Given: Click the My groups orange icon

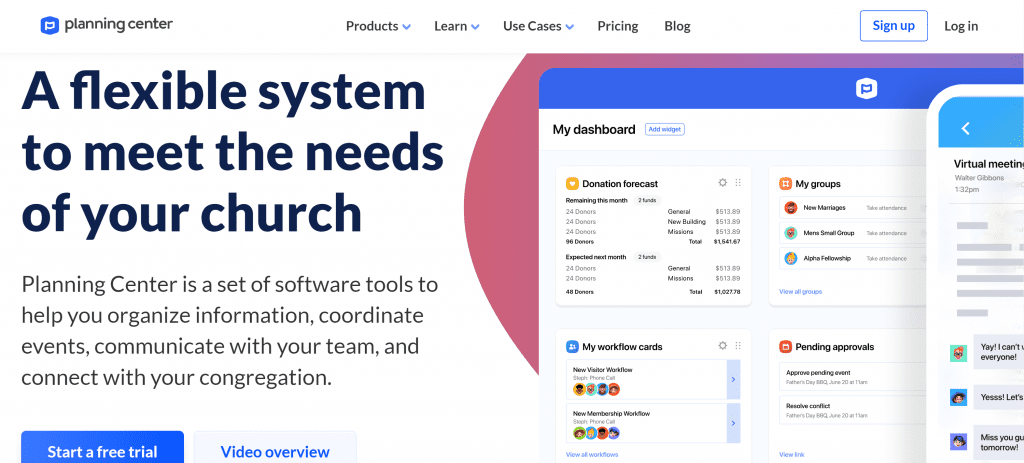Looking at the screenshot, I should pos(785,184).
